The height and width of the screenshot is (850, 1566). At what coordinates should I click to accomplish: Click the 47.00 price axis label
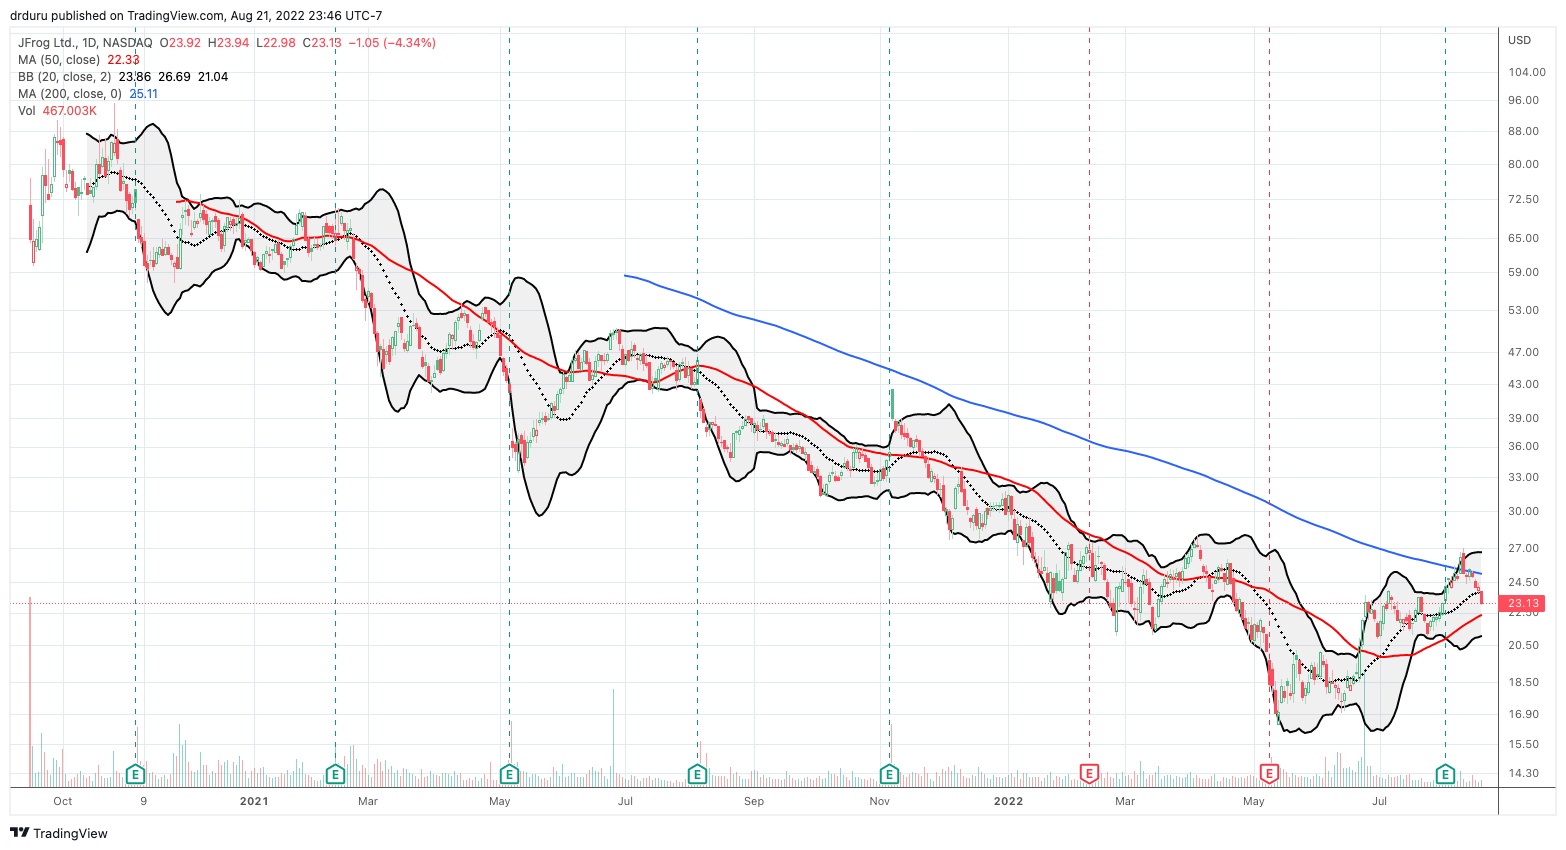[1523, 353]
